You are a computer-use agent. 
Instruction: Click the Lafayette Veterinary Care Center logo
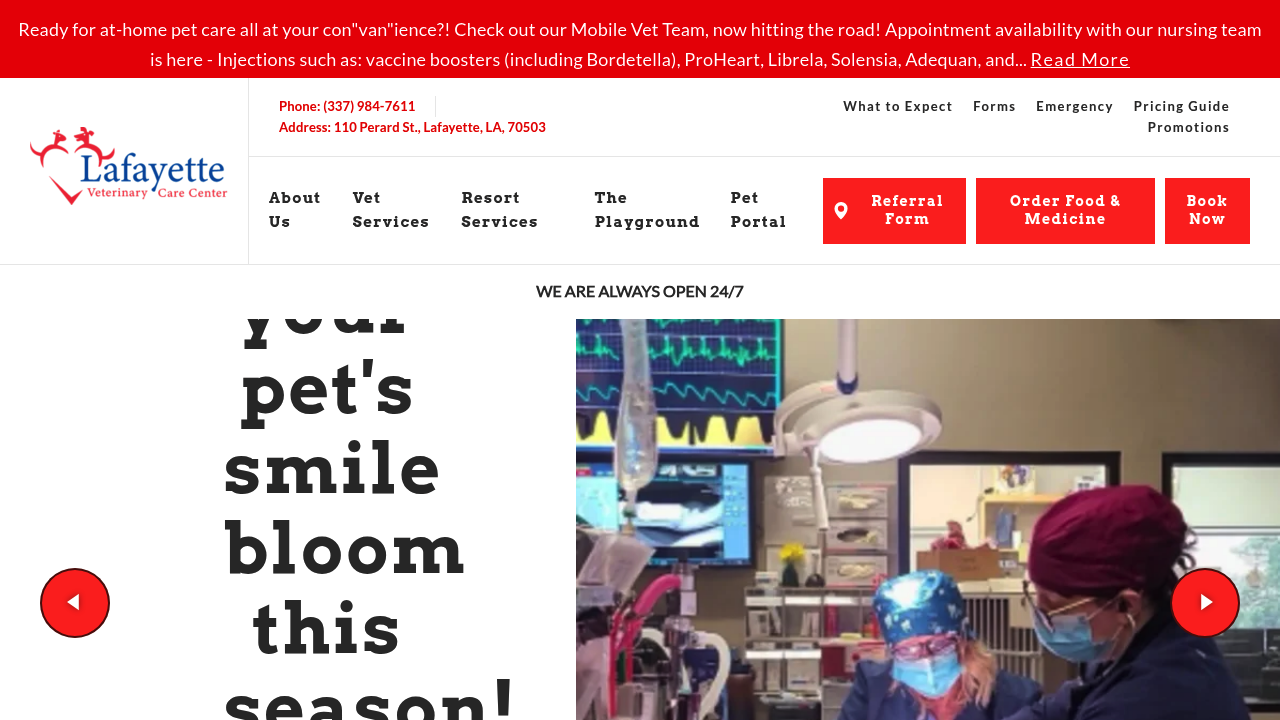pyautogui.click(x=129, y=166)
